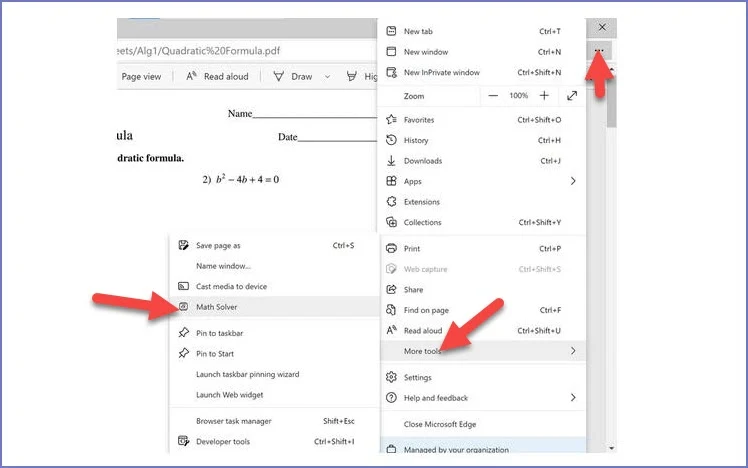The width and height of the screenshot is (748, 468).
Task: Click the Extensions puzzle icon
Action: pos(391,201)
